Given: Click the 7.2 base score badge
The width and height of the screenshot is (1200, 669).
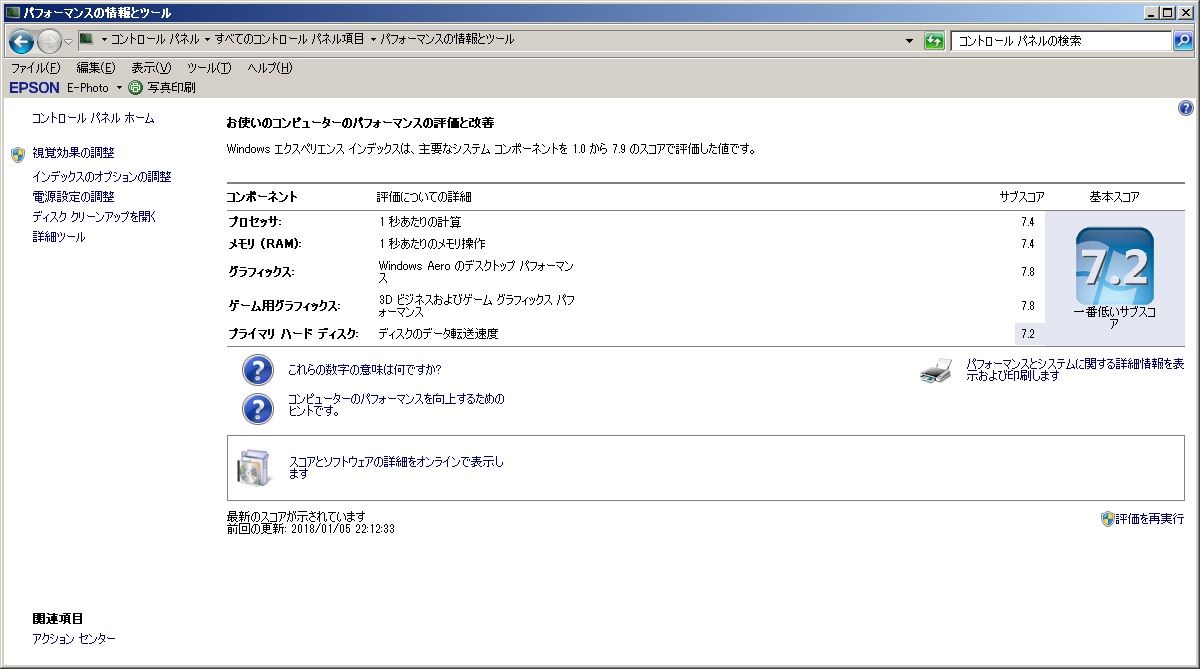Looking at the screenshot, I should pyautogui.click(x=1114, y=266).
